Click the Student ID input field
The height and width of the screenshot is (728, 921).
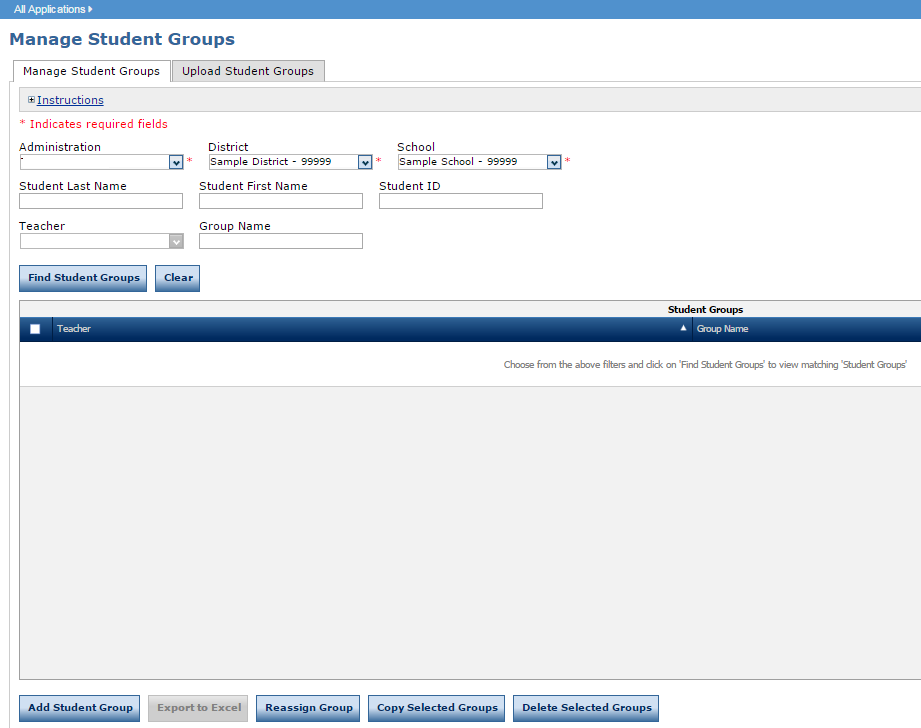coord(460,201)
